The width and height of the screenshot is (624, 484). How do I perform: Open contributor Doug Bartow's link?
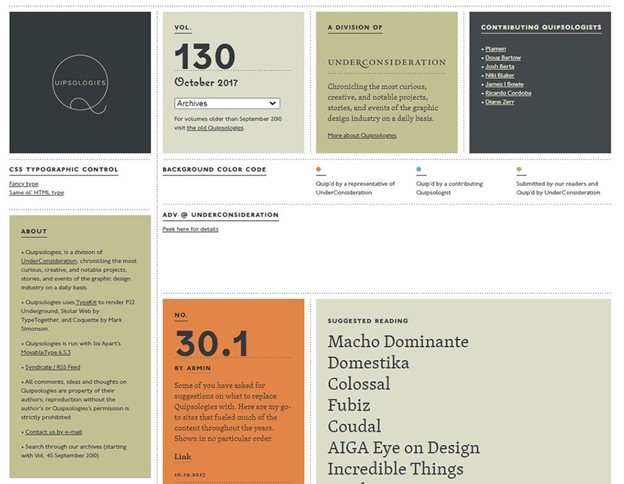(503, 58)
